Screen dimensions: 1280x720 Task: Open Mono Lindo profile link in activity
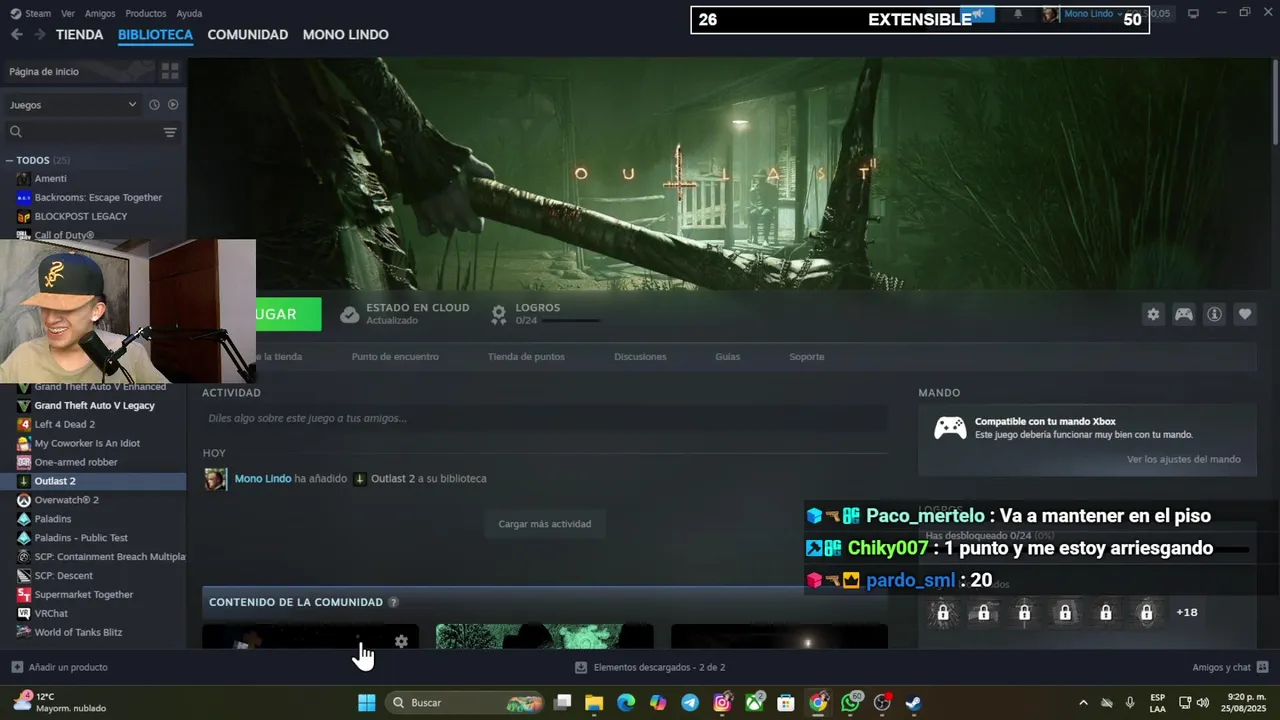pyautogui.click(x=263, y=479)
